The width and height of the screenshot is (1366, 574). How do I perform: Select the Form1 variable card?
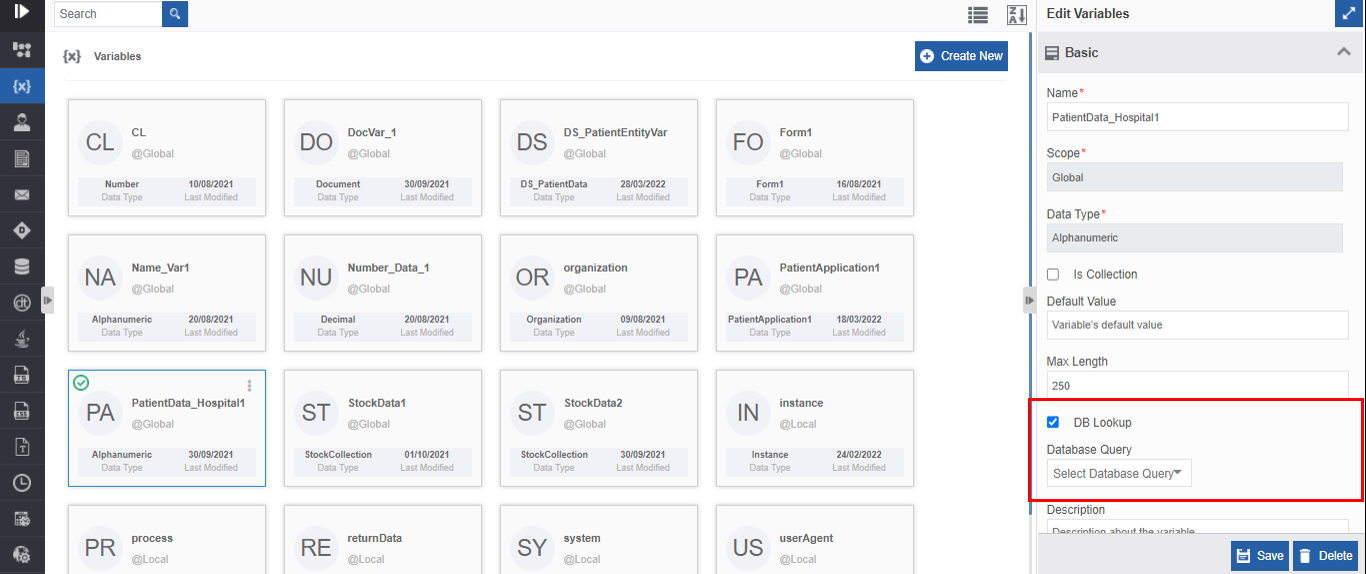click(x=815, y=157)
